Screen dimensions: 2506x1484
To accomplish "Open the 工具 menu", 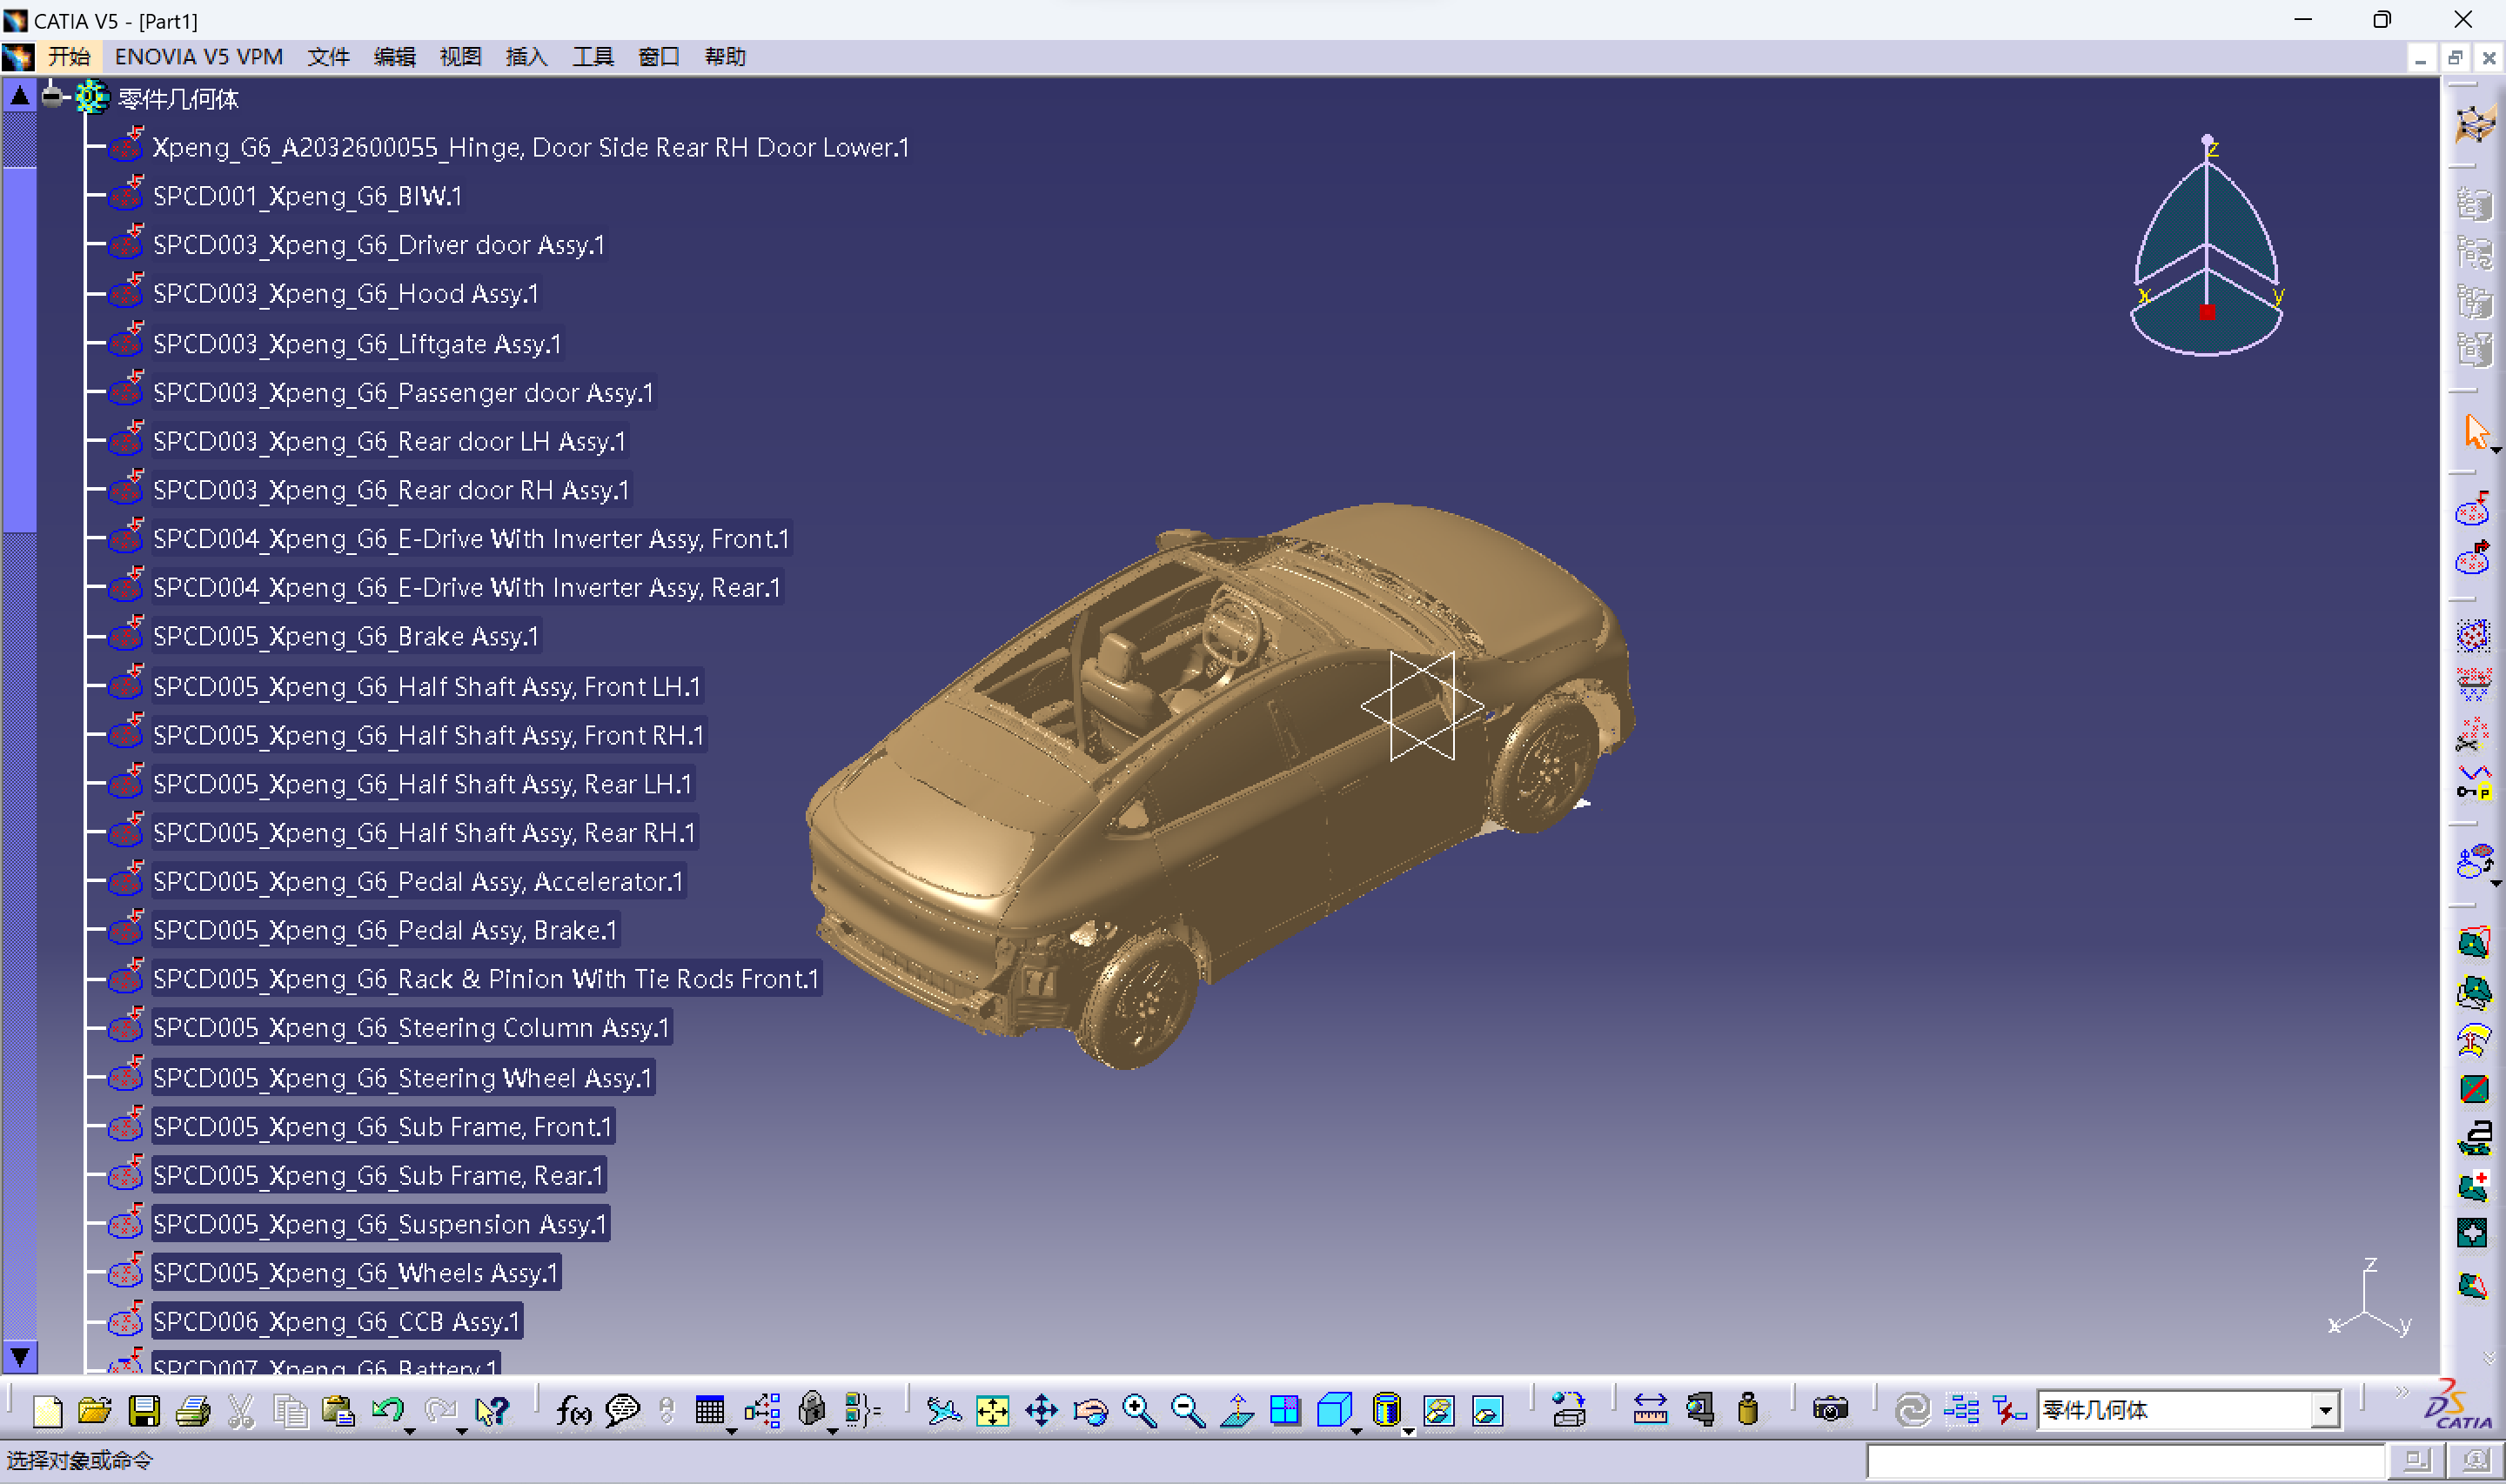I will (x=592, y=57).
